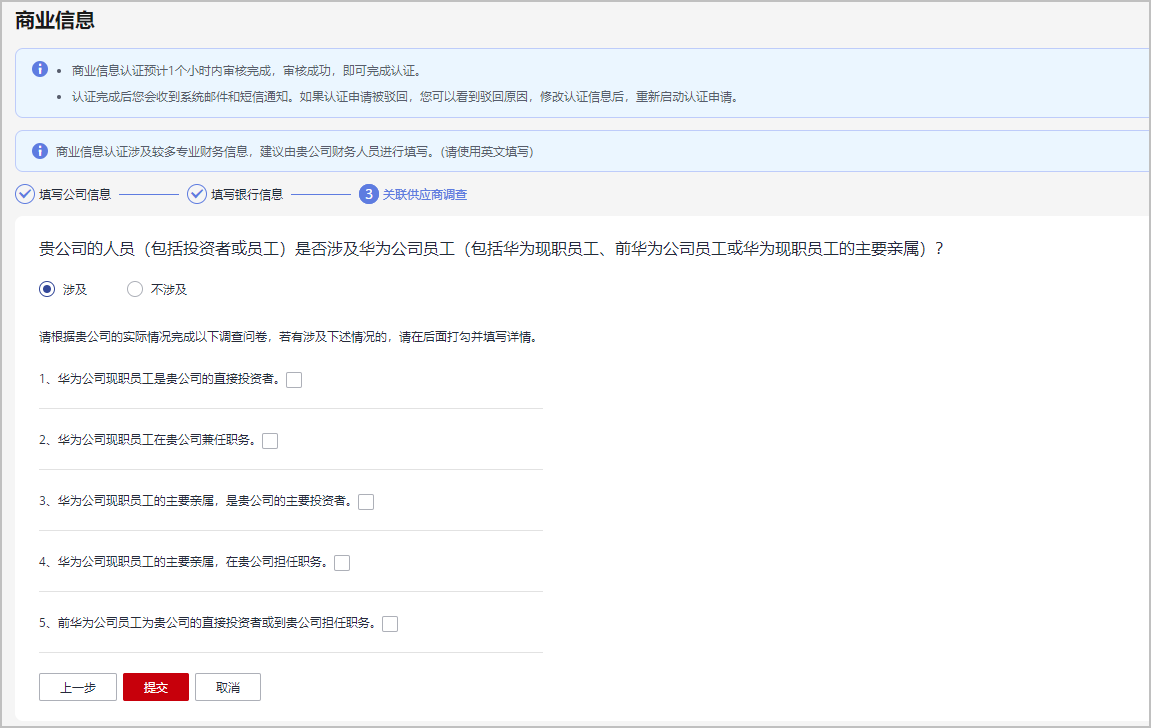
Task: Go to the 填写银行信息 step
Action: click(247, 194)
